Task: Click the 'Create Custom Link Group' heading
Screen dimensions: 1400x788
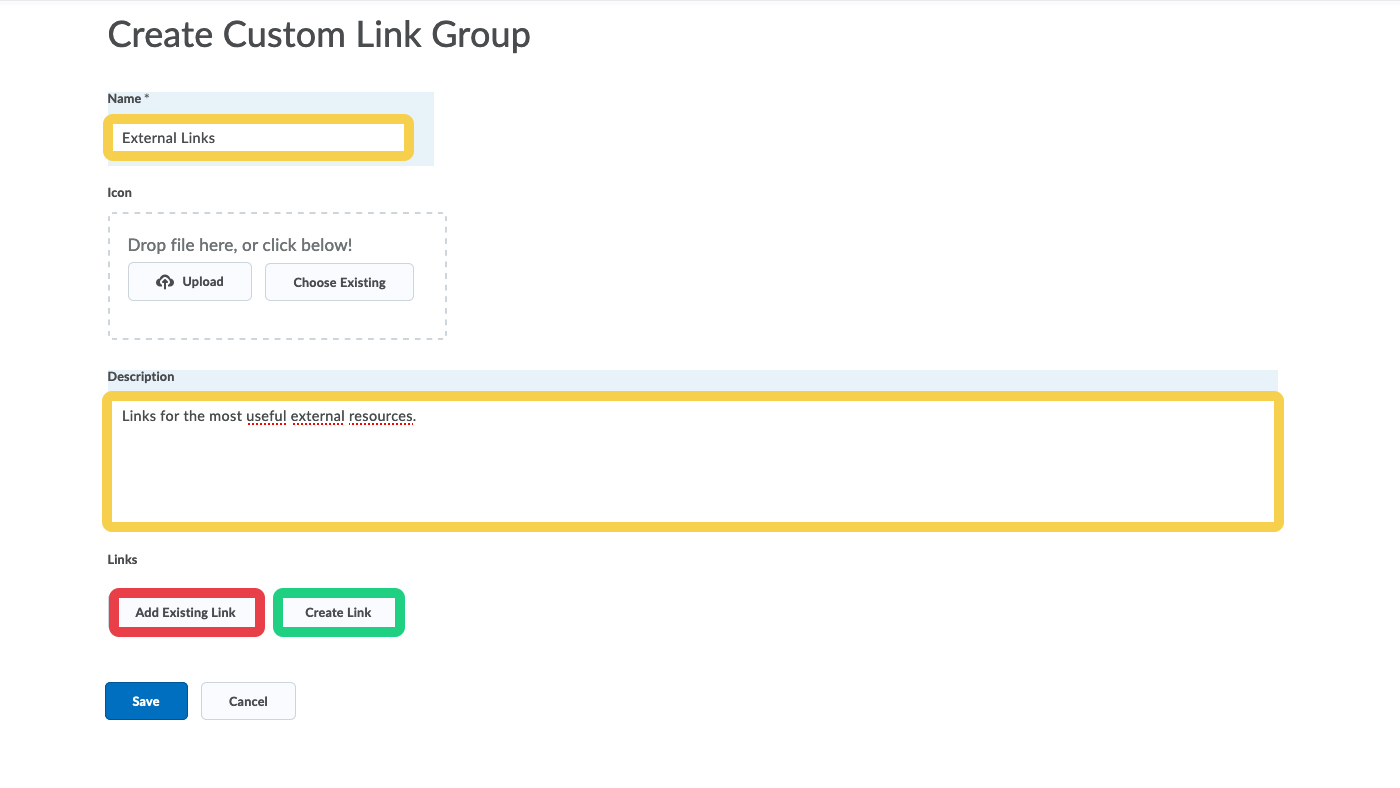Action: tap(319, 35)
